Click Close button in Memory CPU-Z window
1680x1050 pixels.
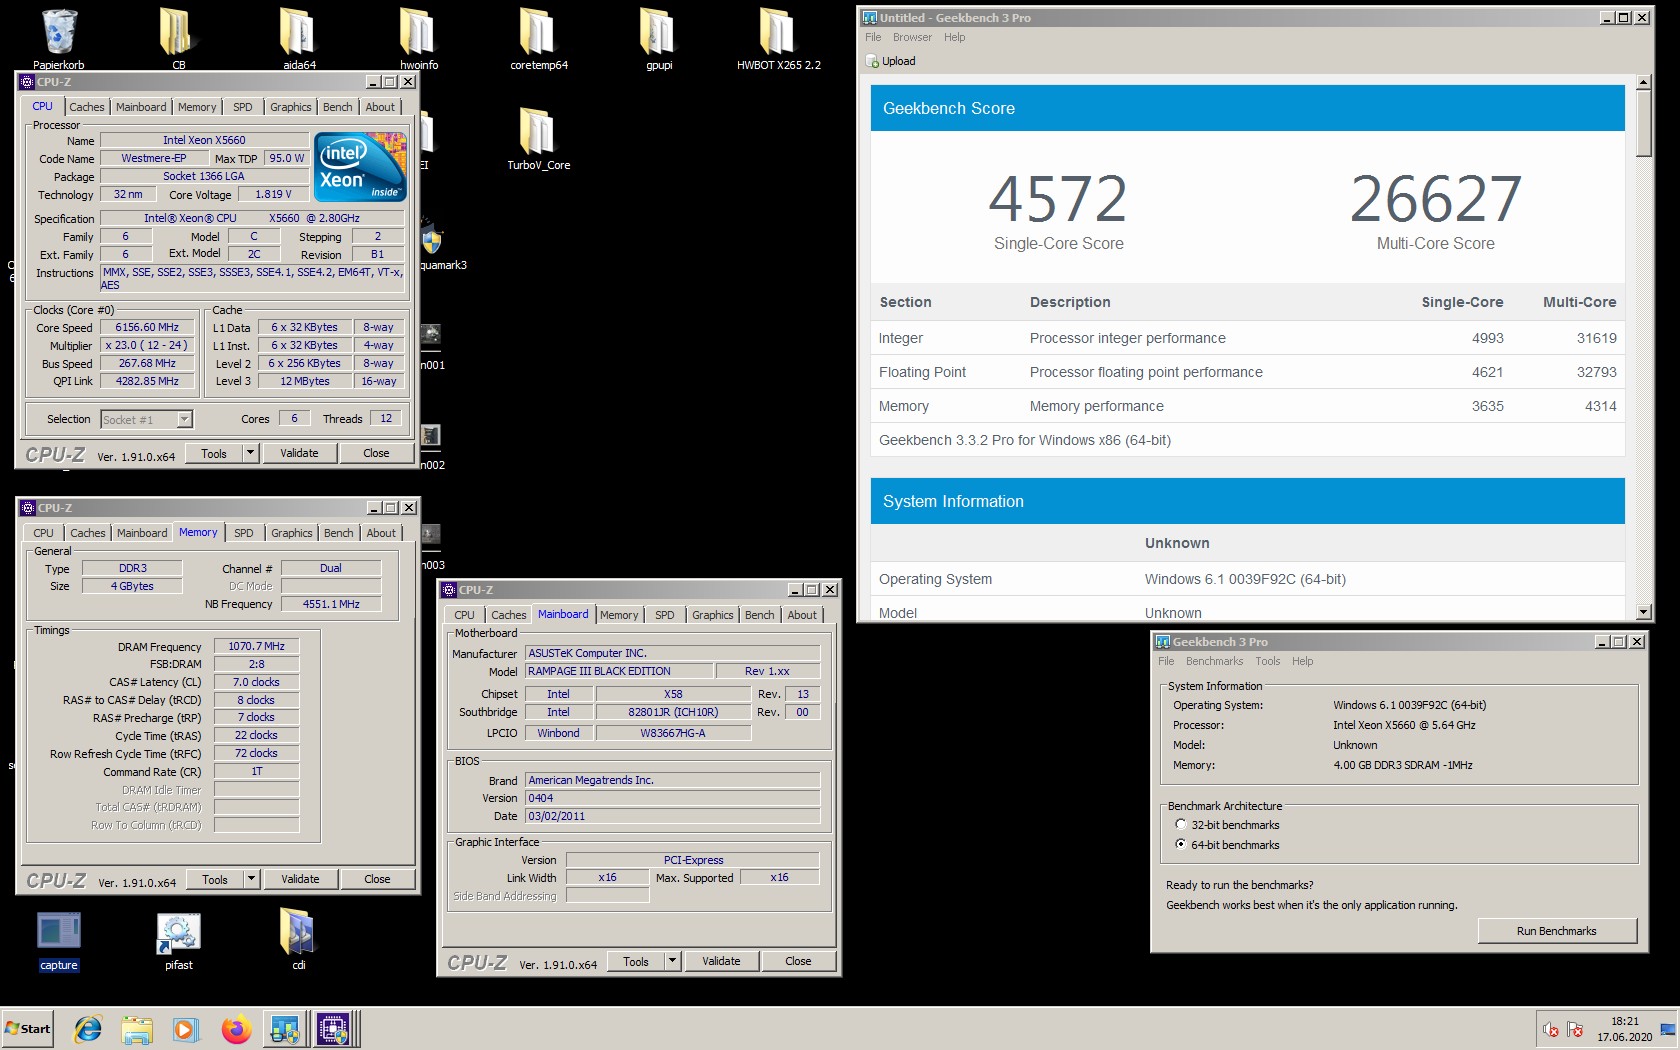(377, 879)
